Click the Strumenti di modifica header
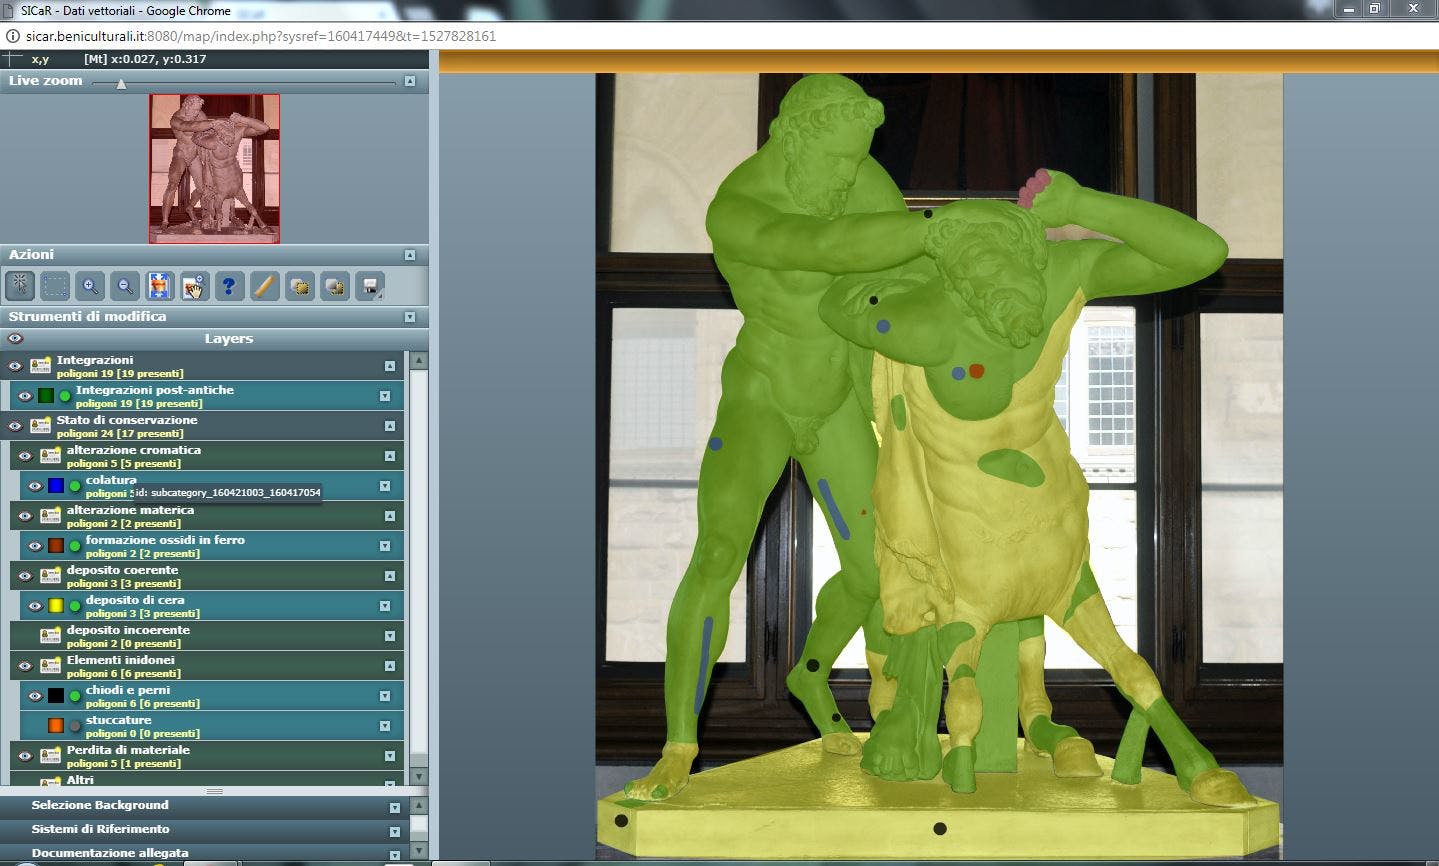The height and width of the screenshot is (866, 1439). point(214,317)
